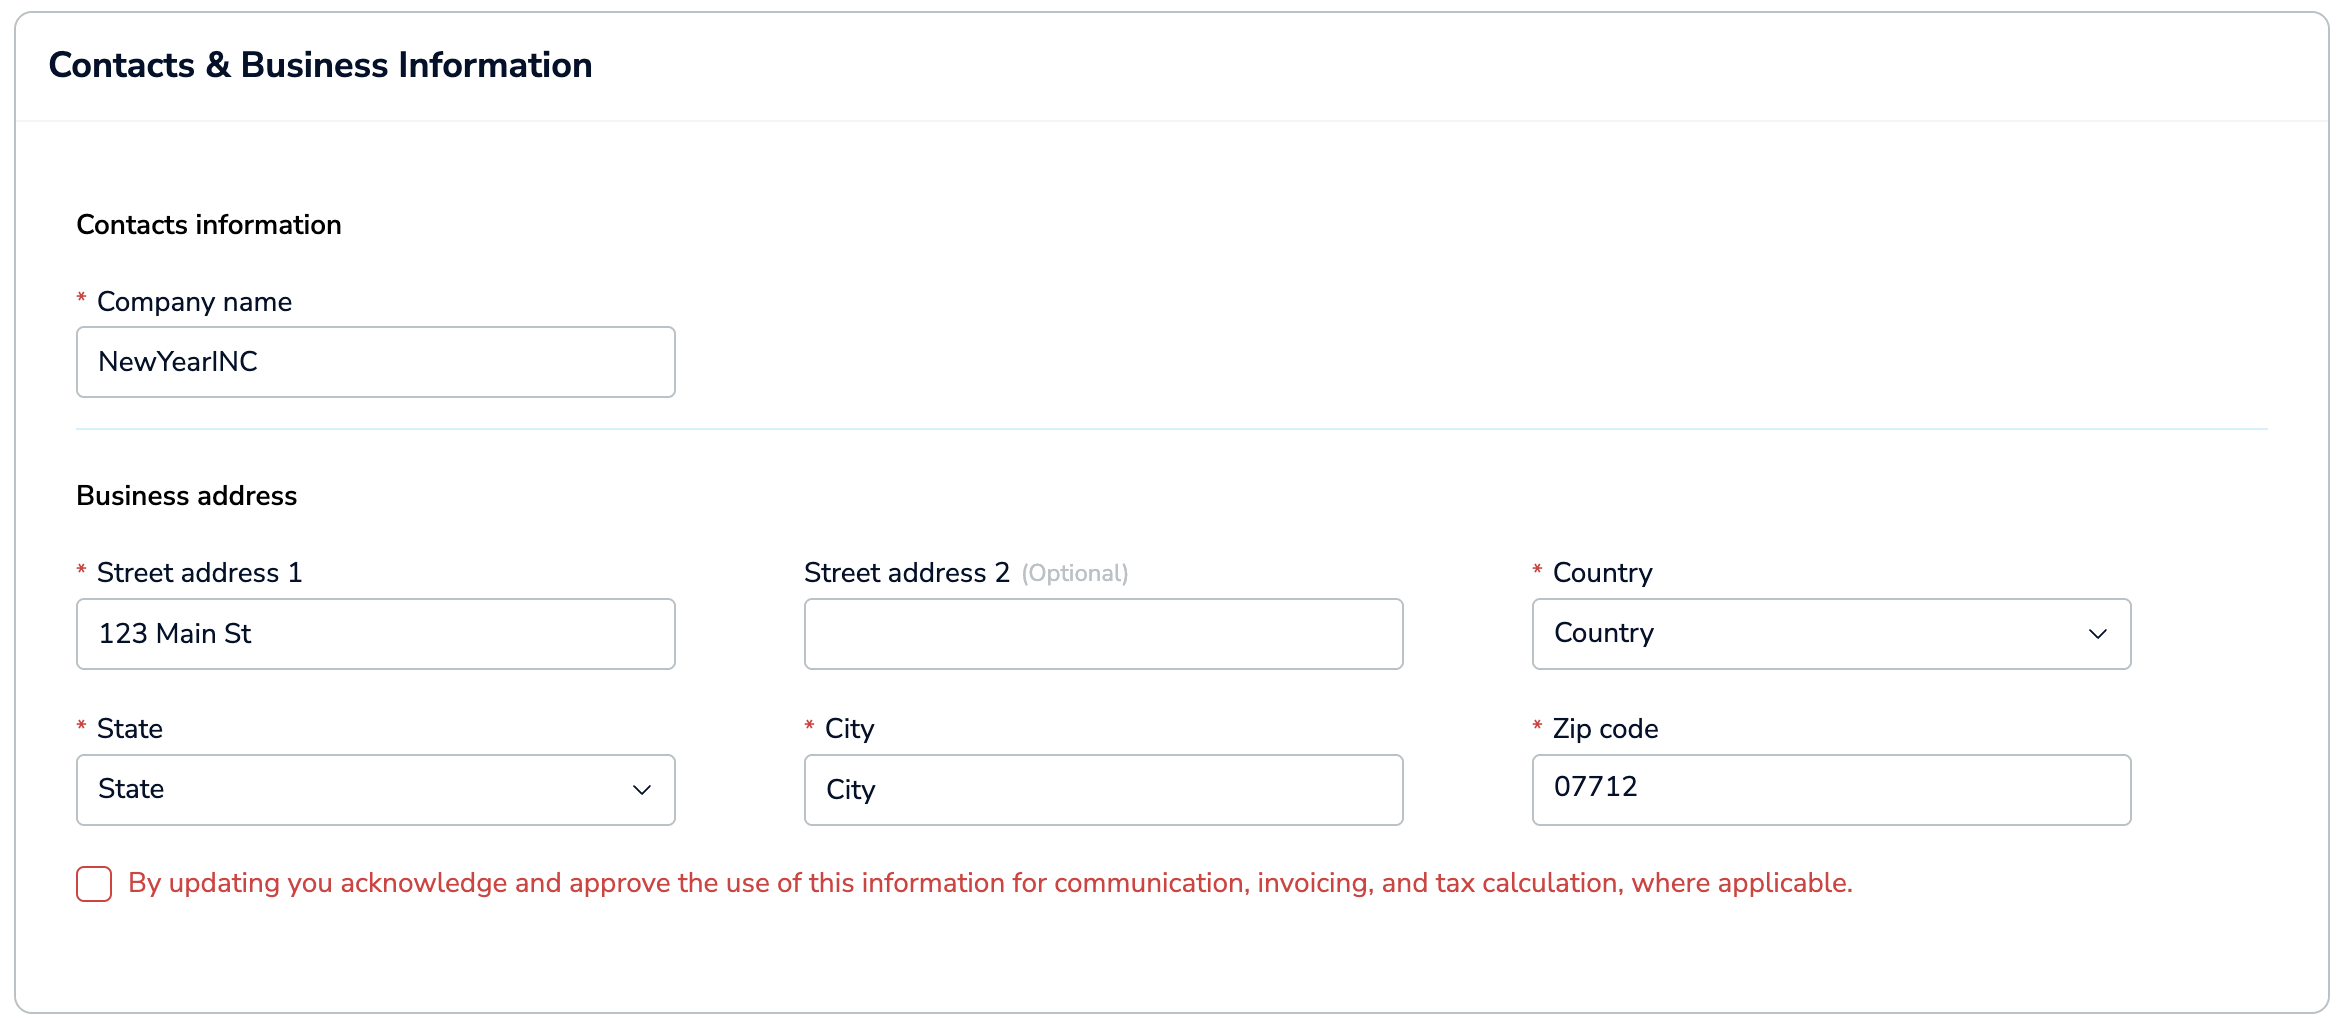Viewport: 2352px width, 1034px height.
Task: Click the red acknowledgement text about invoicing
Action: [990, 883]
